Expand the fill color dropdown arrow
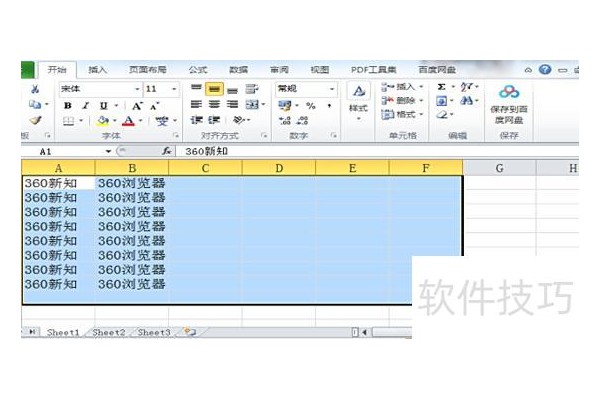 click(x=114, y=121)
